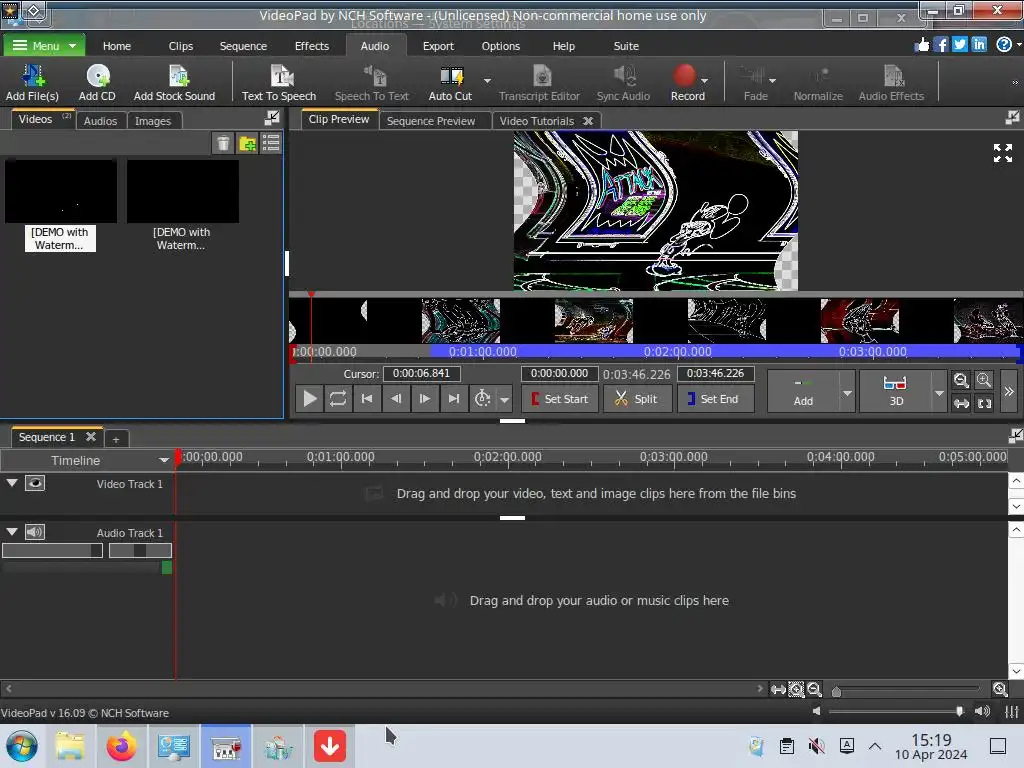Open the Clips ribbon tab
Image resolution: width=1024 pixels, height=768 pixels.
click(x=180, y=46)
